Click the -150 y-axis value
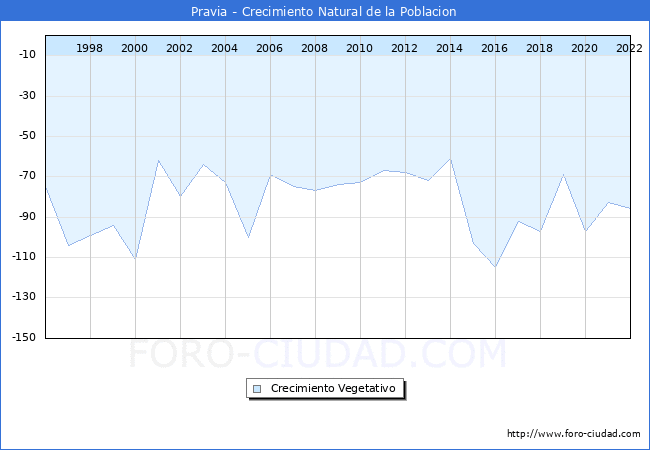650x450 pixels. pos(24,337)
